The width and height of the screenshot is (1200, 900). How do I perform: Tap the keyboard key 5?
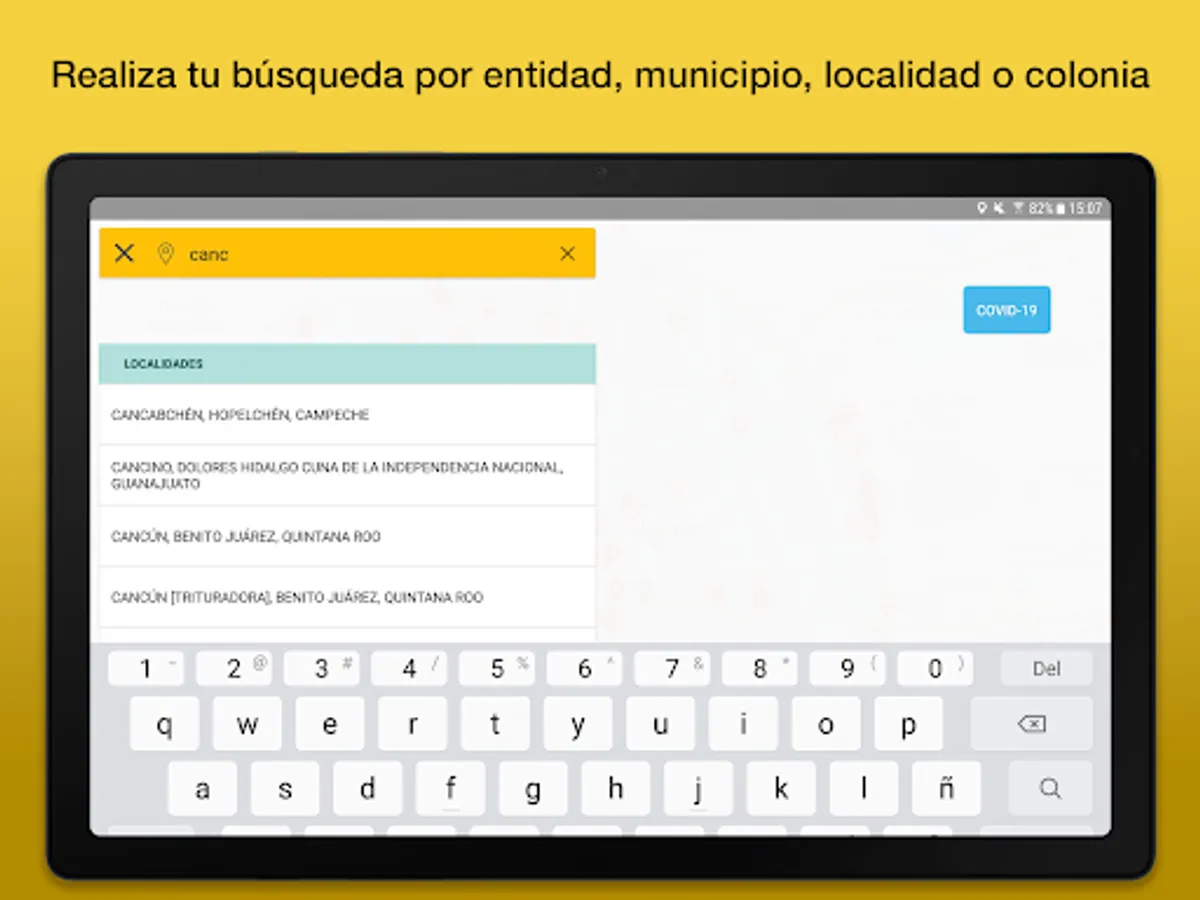pos(497,669)
